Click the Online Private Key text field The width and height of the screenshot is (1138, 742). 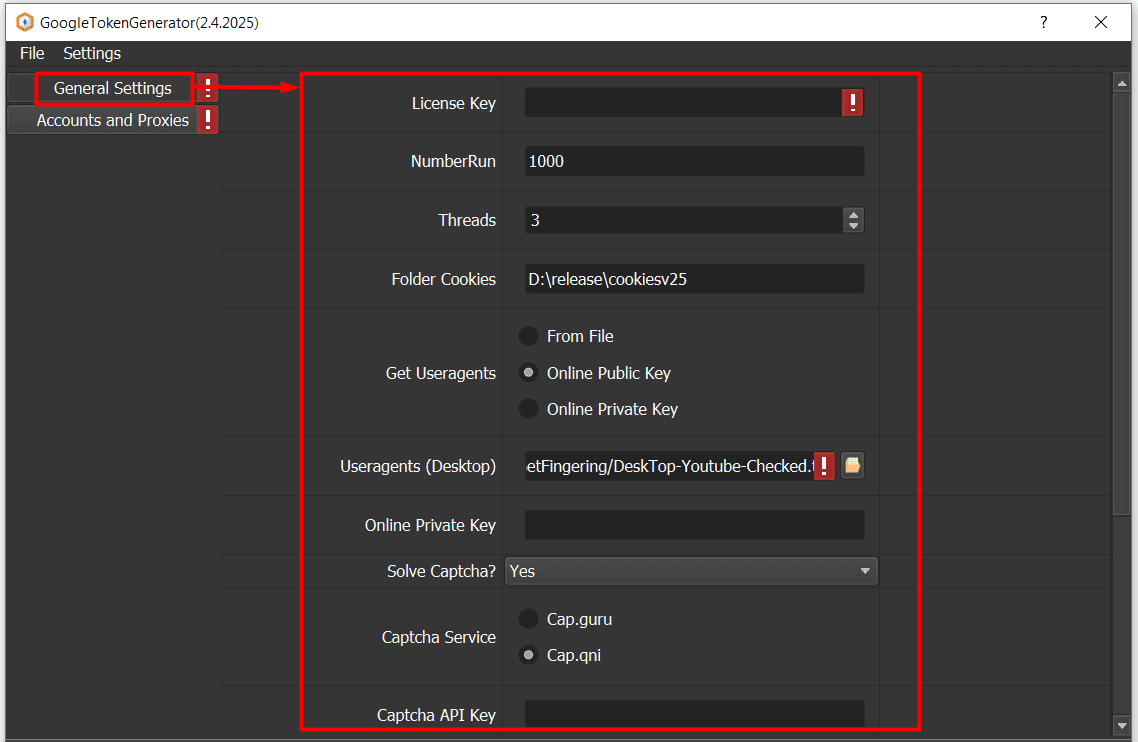coord(695,524)
